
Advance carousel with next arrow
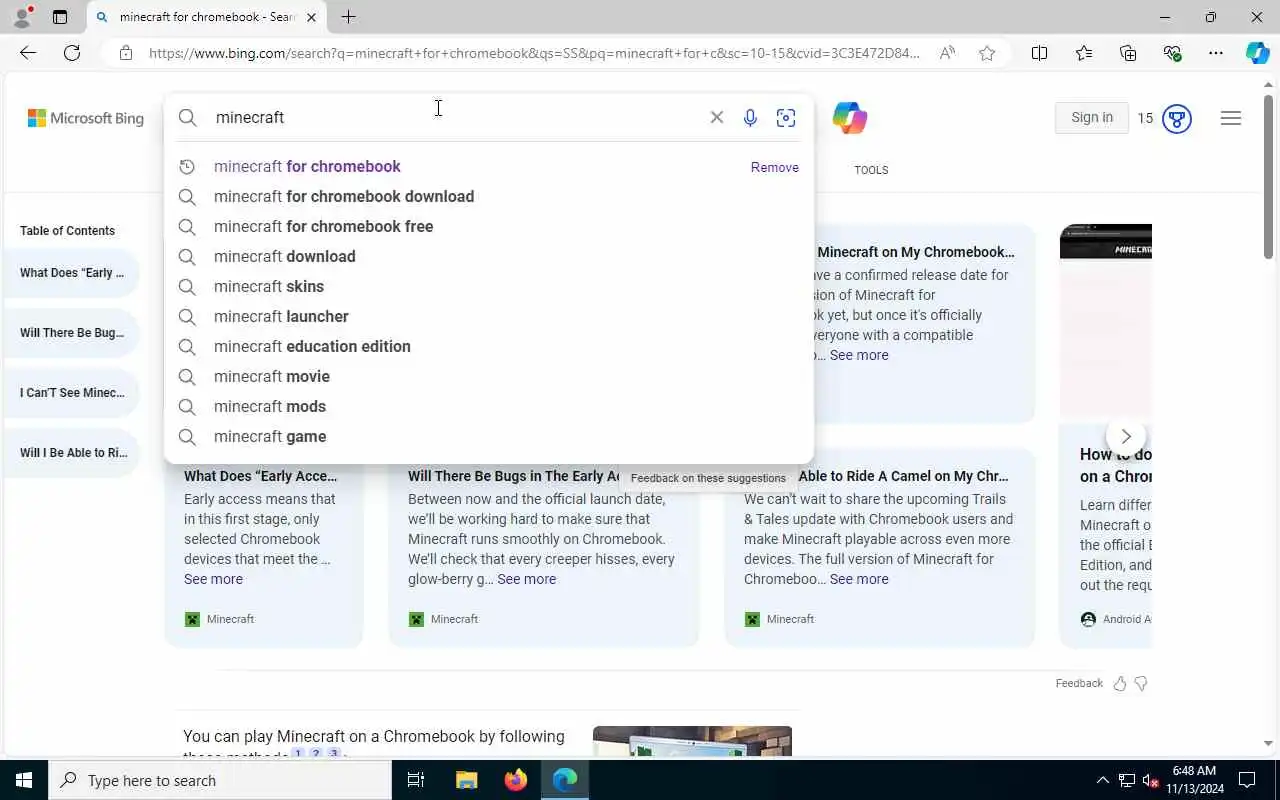1126,436
